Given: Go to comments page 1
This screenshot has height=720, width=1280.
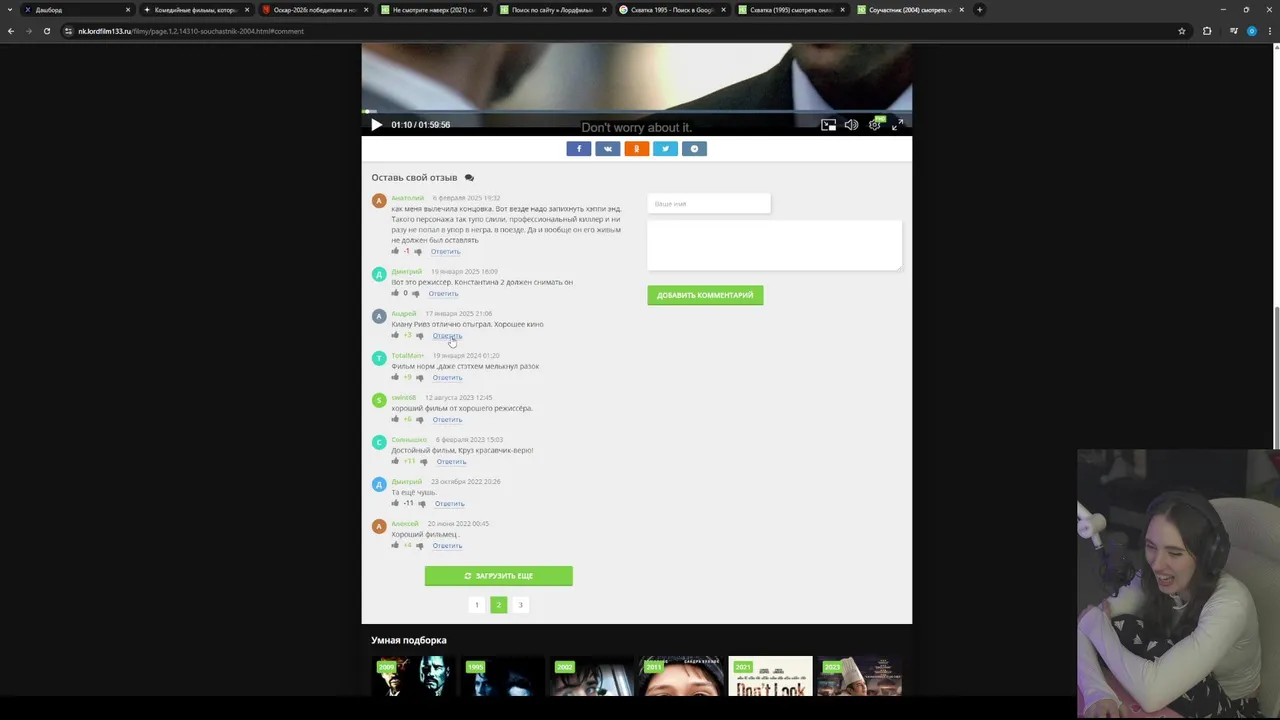Looking at the screenshot, I should [477, 605].
